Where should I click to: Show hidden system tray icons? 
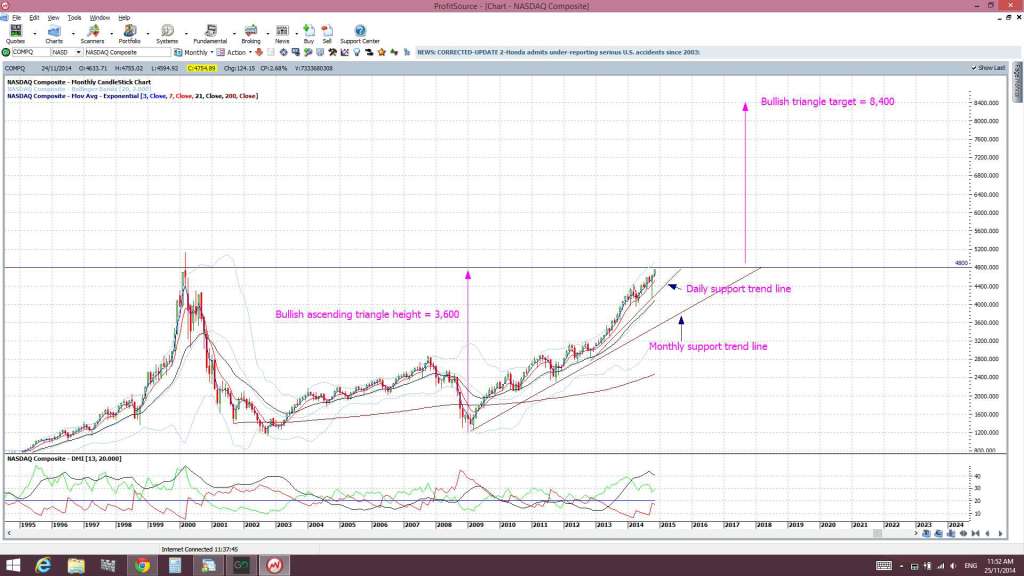[902, 566]
